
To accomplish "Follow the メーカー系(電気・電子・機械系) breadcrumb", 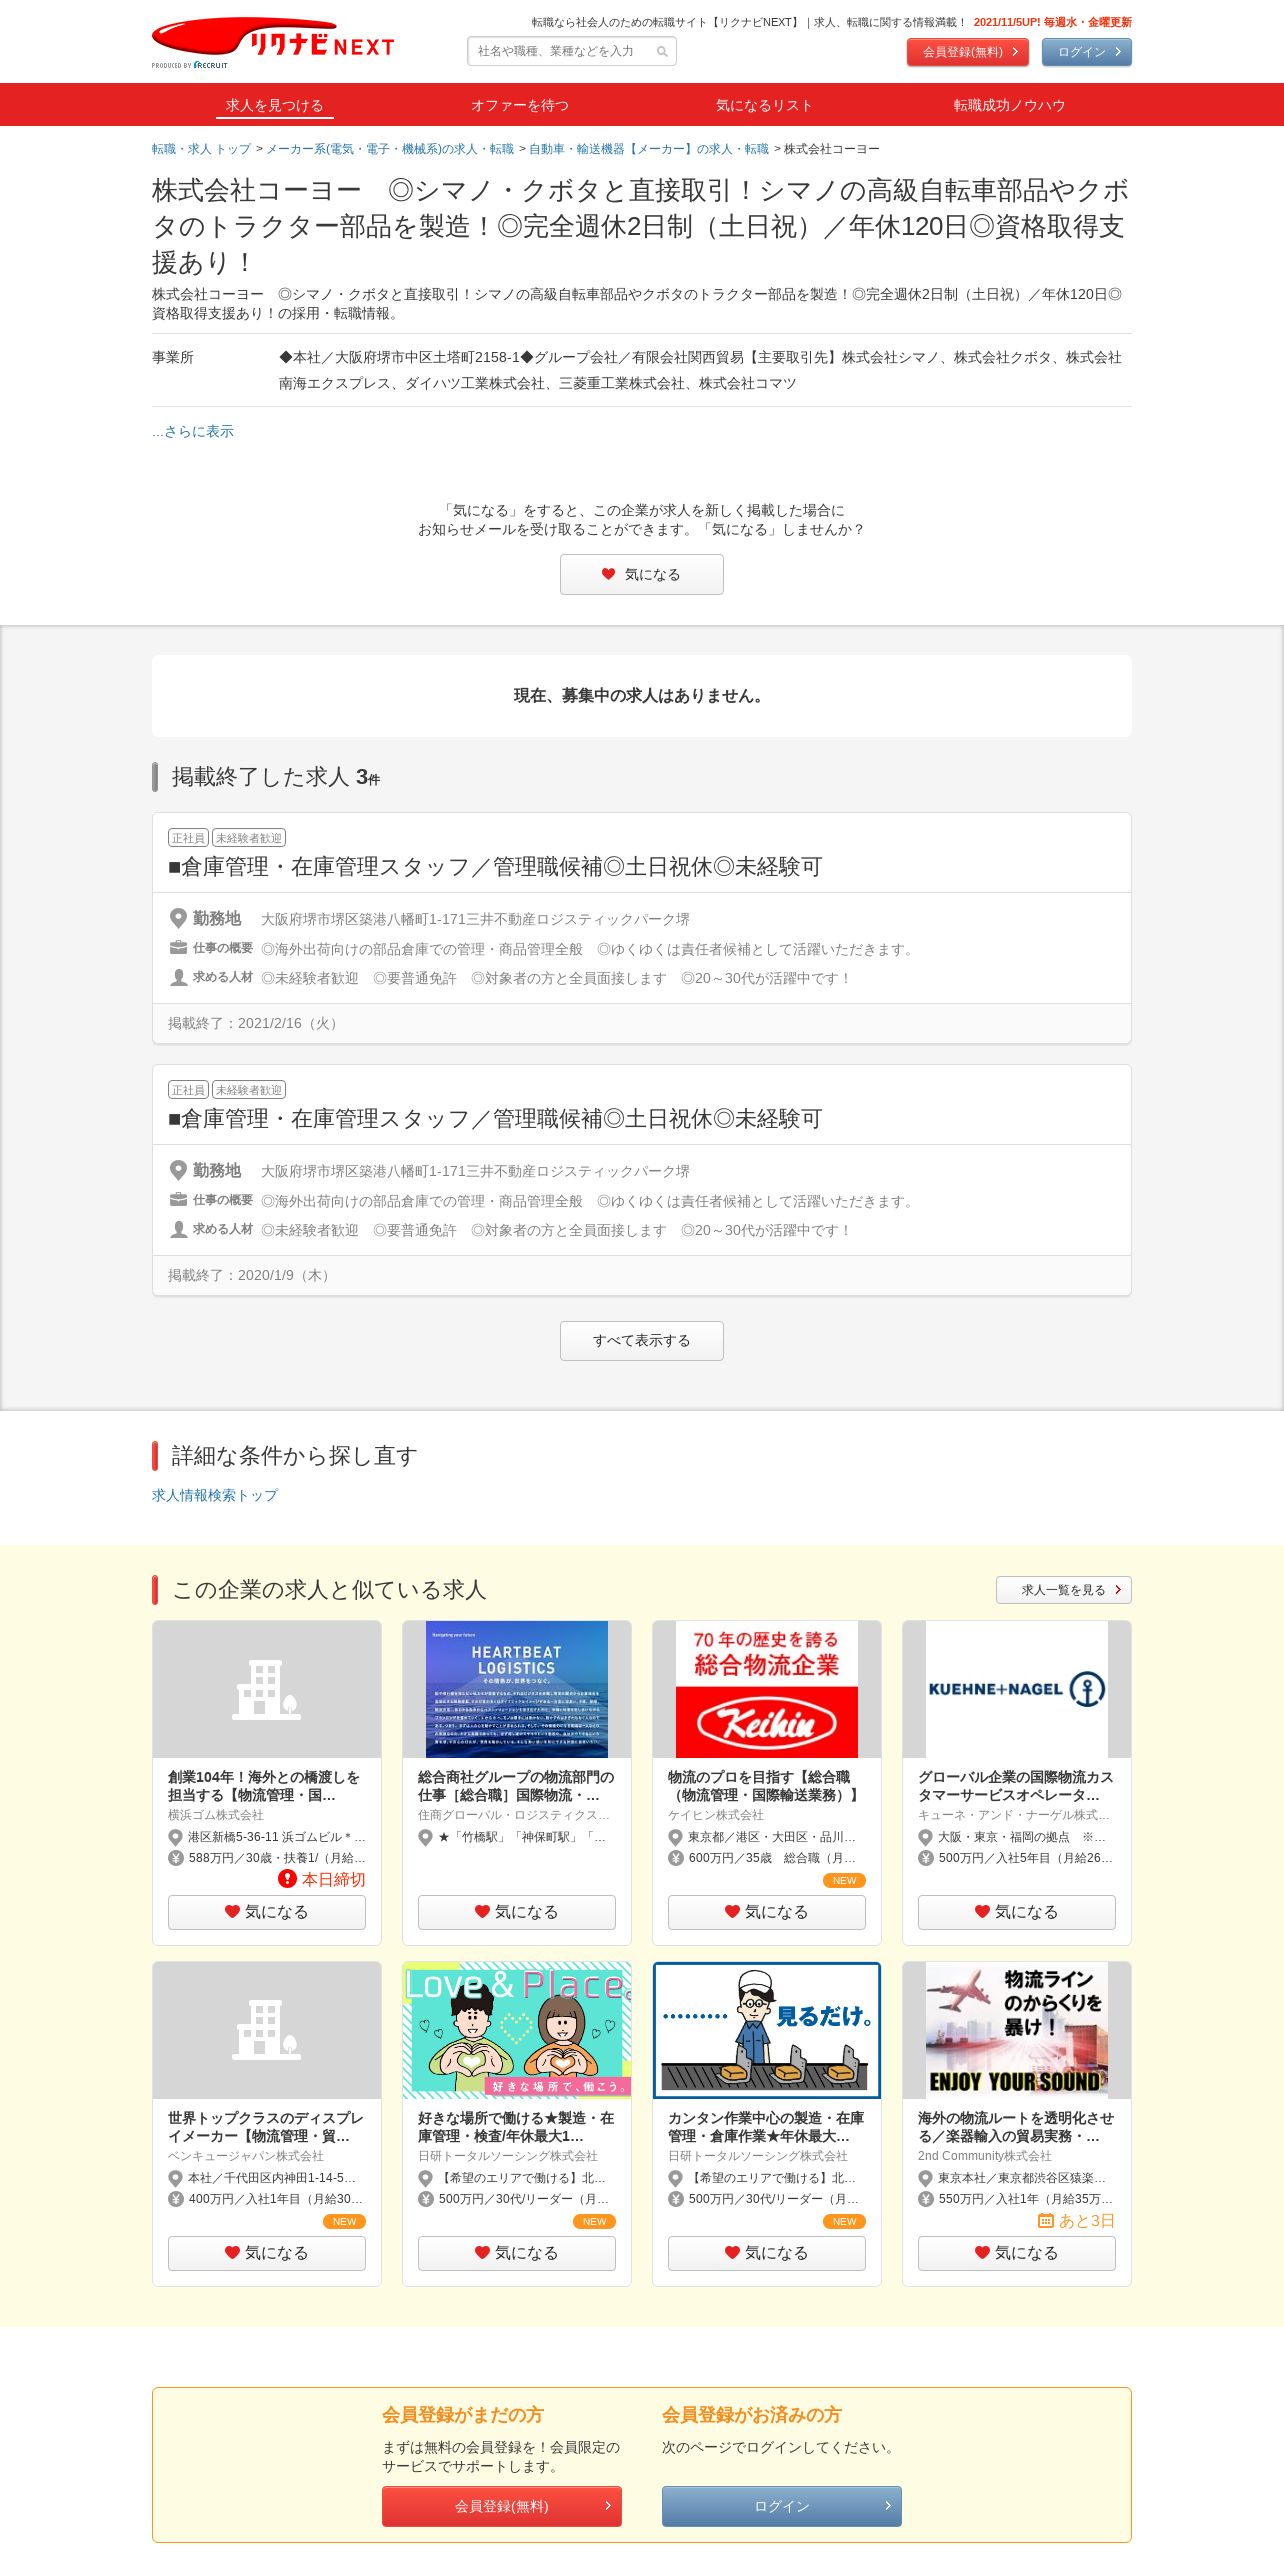I will tap(390, 149).
